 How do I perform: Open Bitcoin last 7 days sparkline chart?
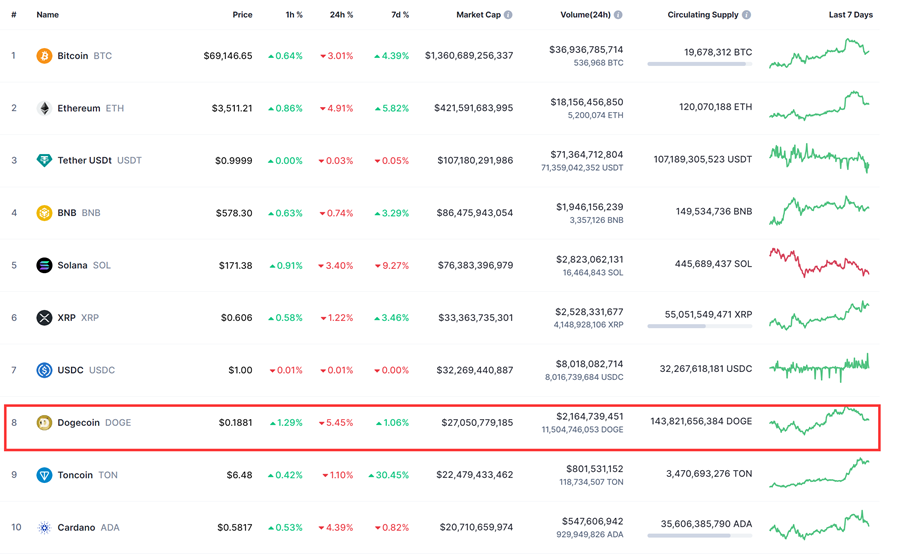819,53
